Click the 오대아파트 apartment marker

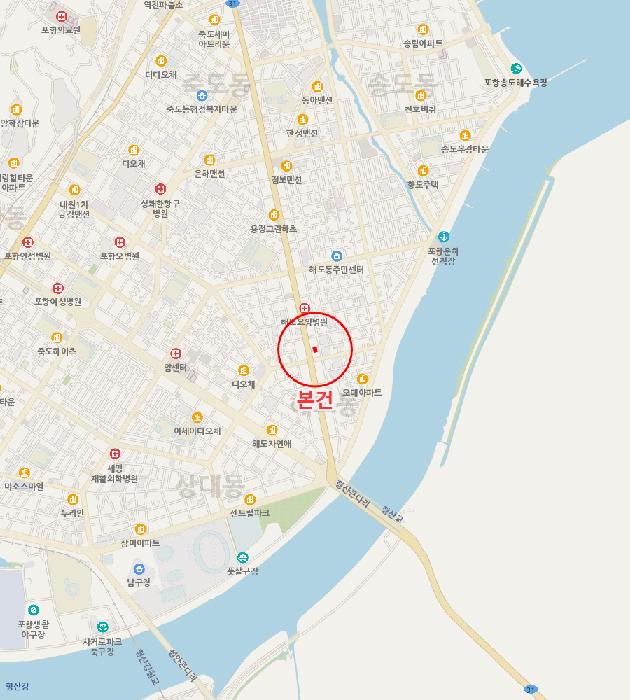pos(362,379)
